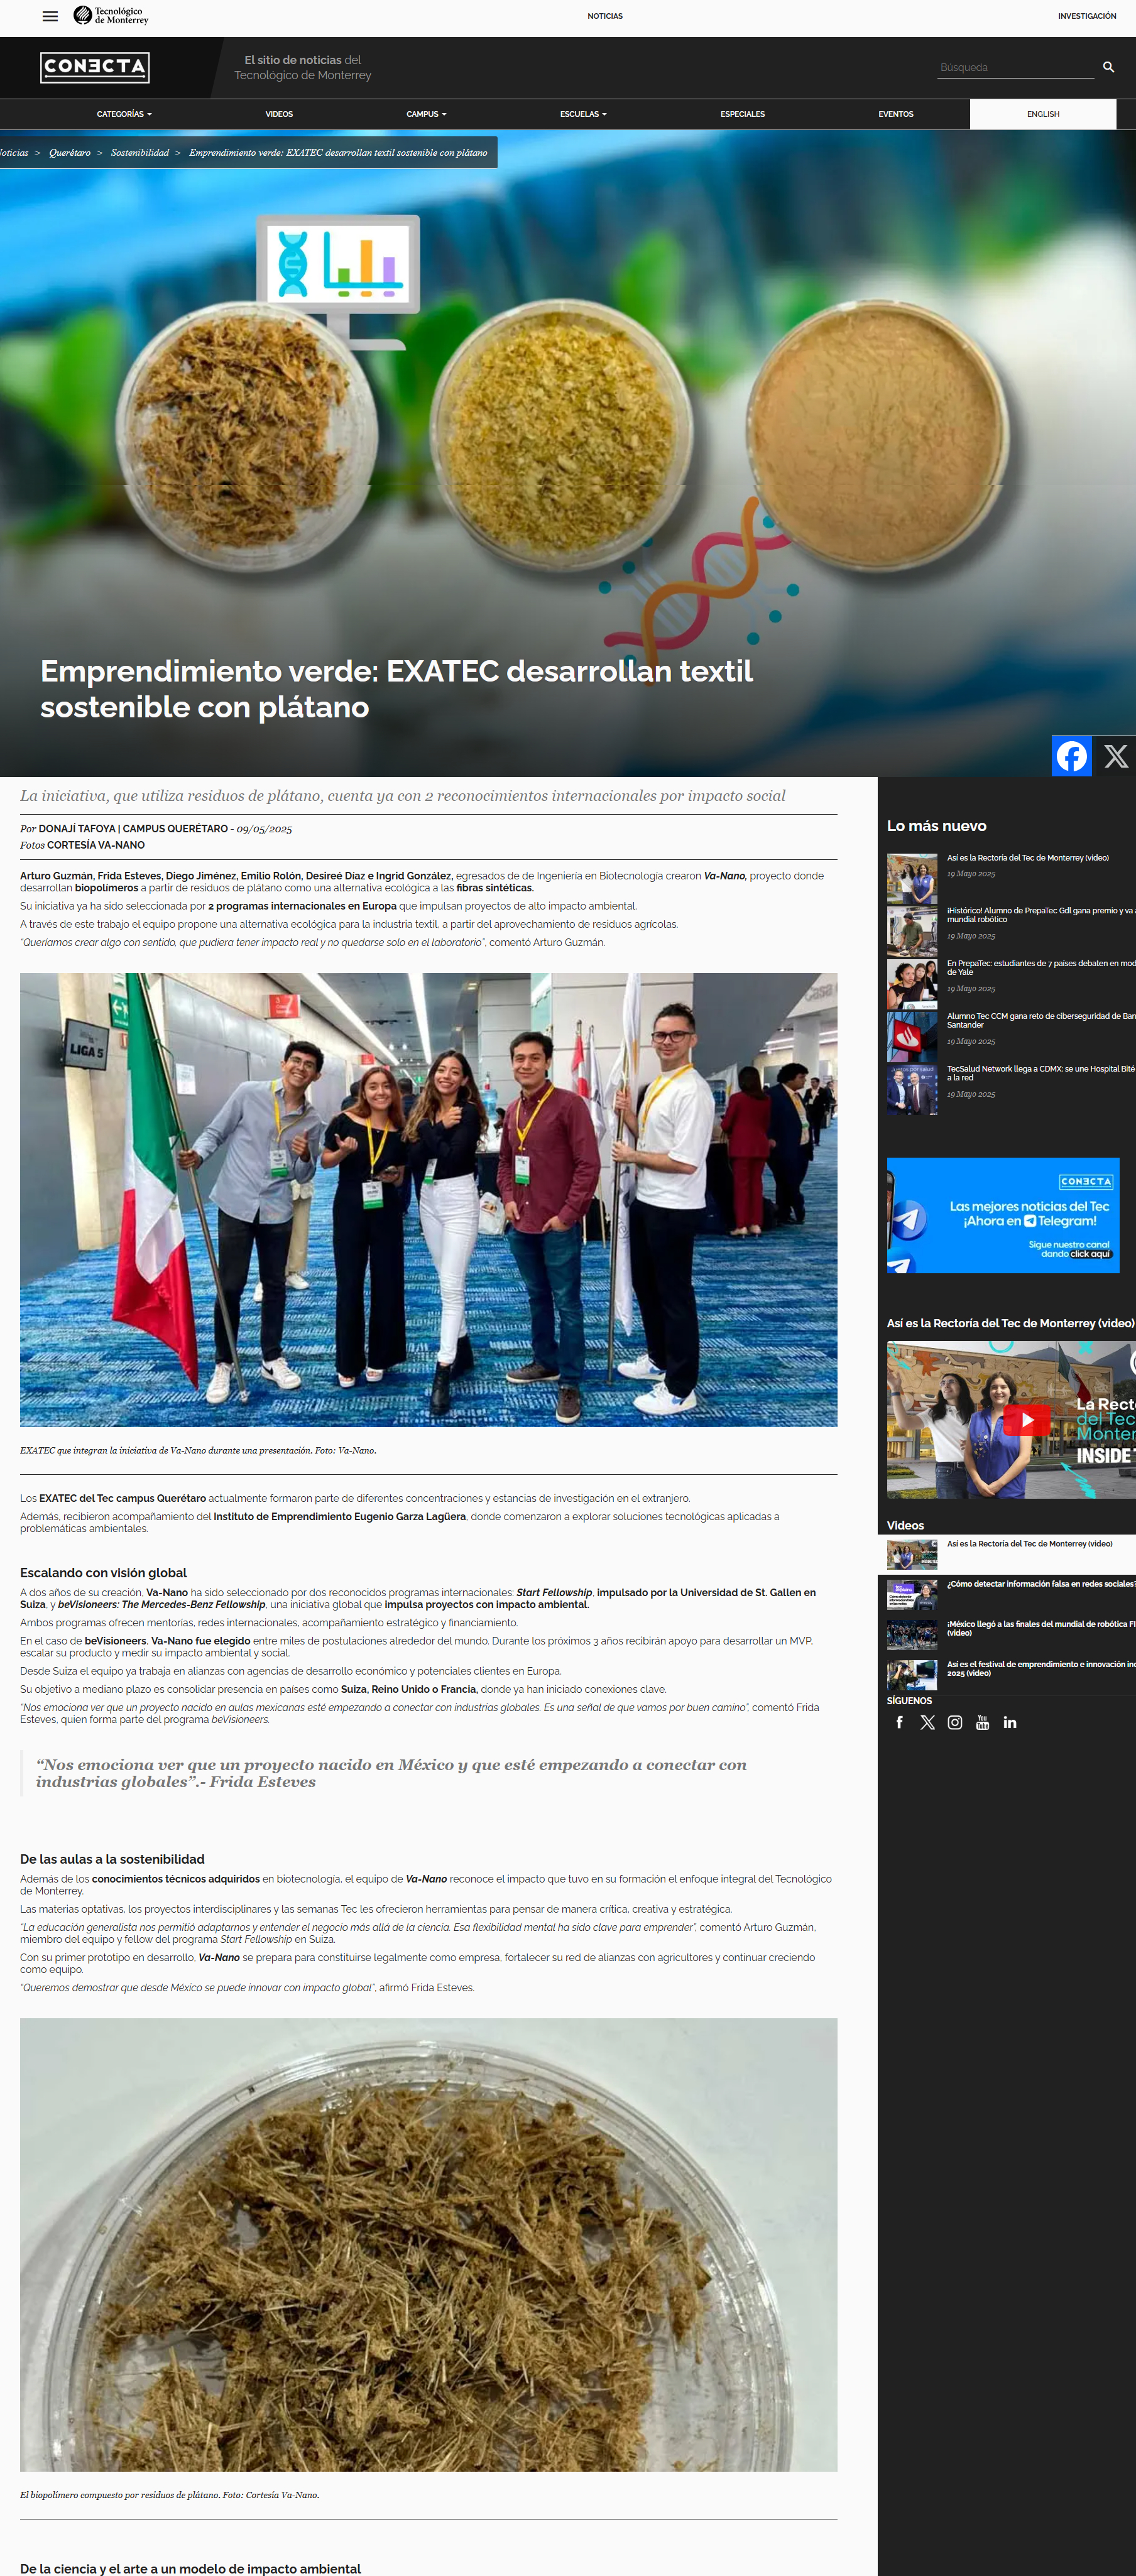Expand the Campus dropdown menu
1136x2576 pixels.
click(x=426, y=114)
